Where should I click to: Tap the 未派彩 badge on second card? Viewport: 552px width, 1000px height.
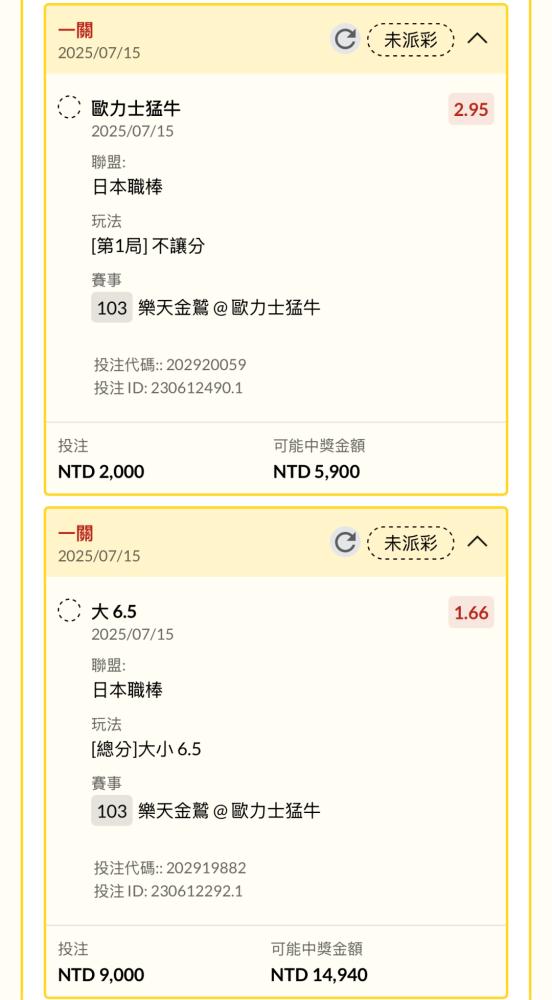pyautogui.click(x=410, y=543)
